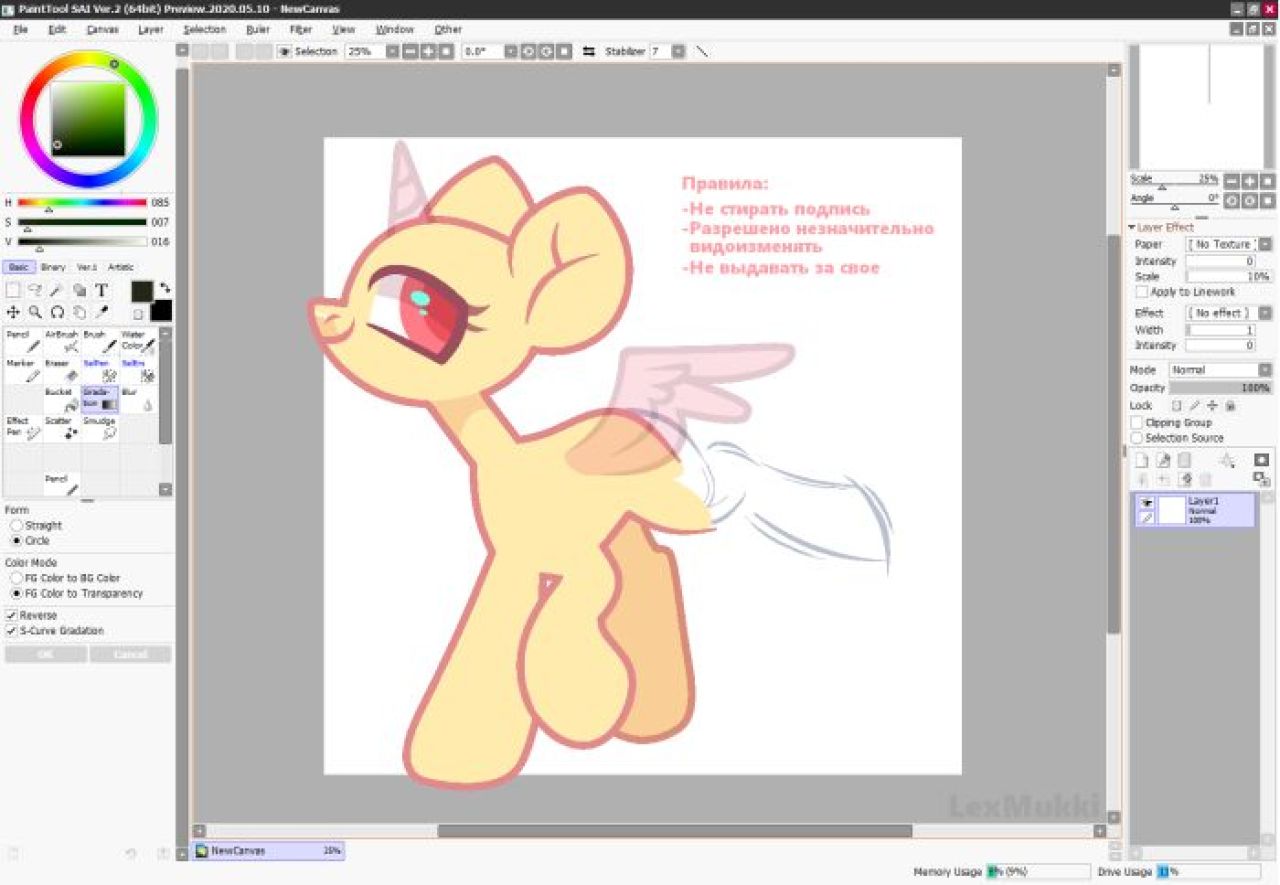
Task: Switch to the Artistic brush tab
Action: (x=121, y=267)
